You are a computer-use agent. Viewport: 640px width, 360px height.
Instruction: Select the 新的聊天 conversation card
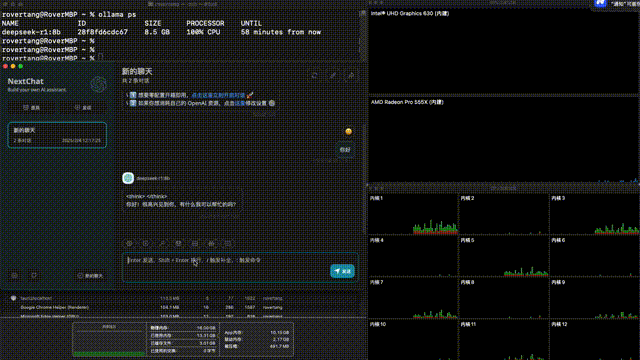[57, 135]
